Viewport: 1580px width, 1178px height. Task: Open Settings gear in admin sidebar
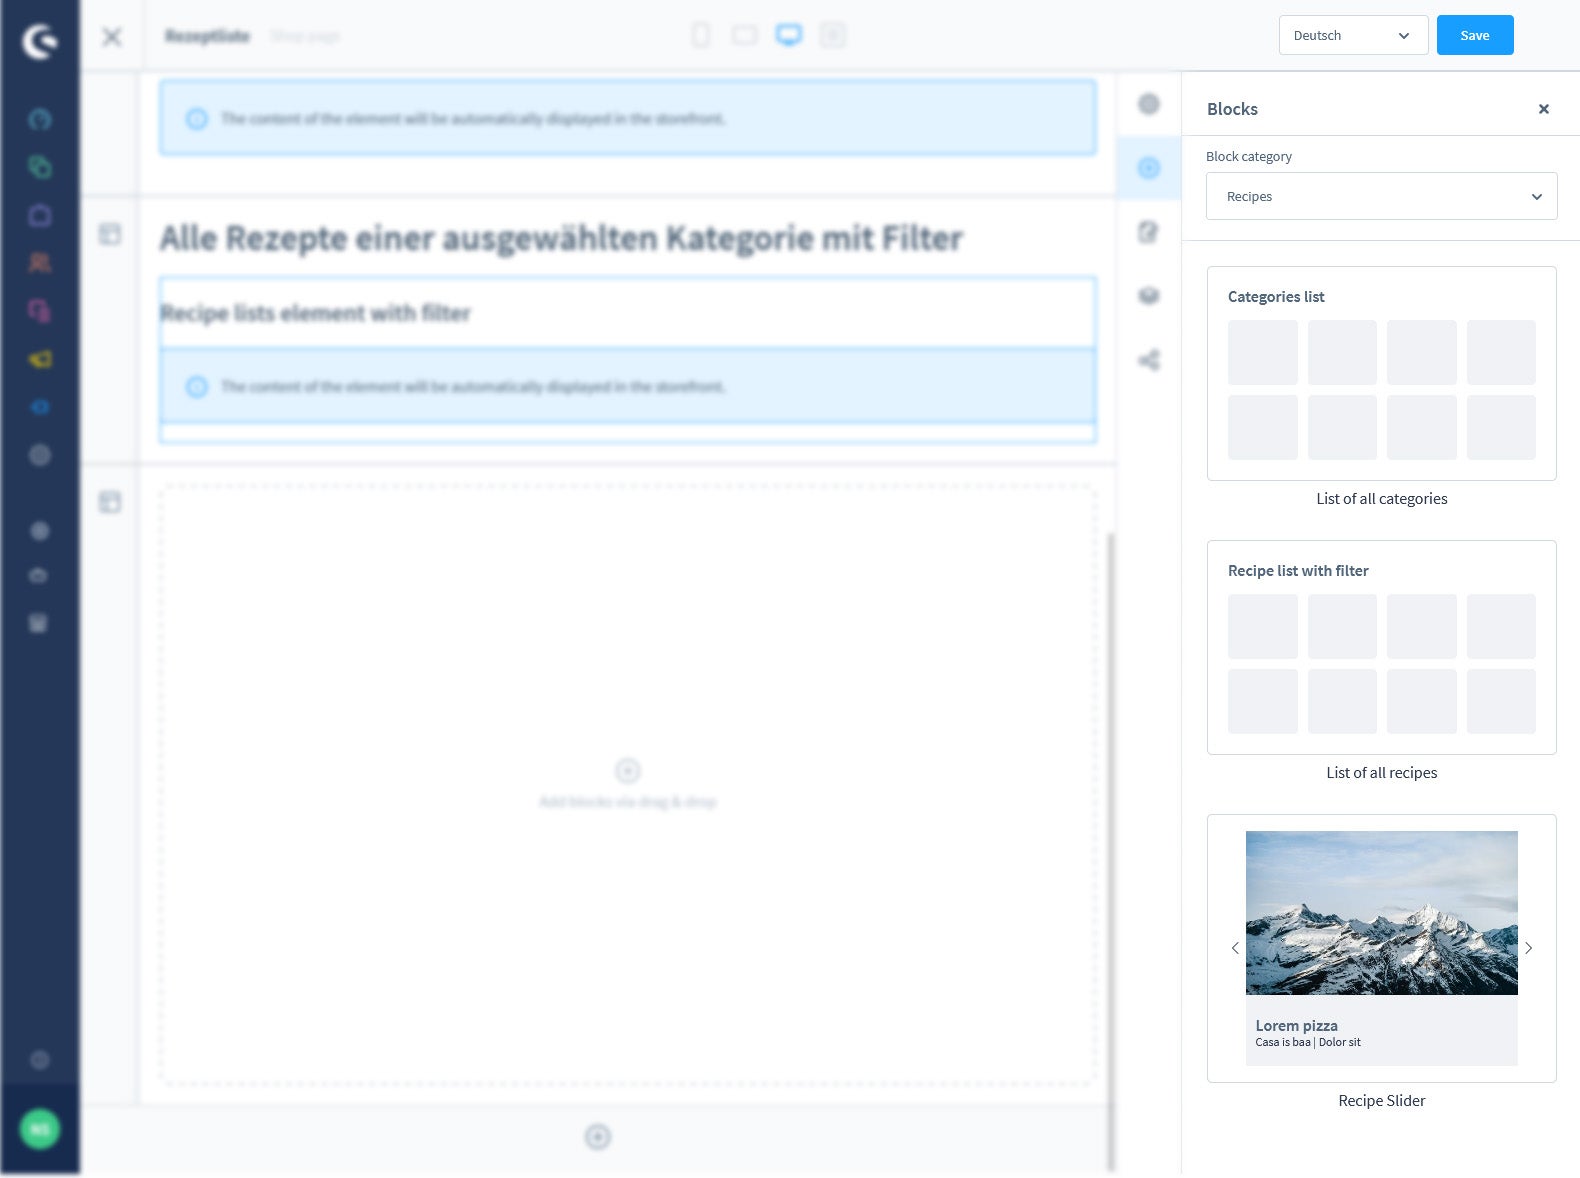coord(40,455)
